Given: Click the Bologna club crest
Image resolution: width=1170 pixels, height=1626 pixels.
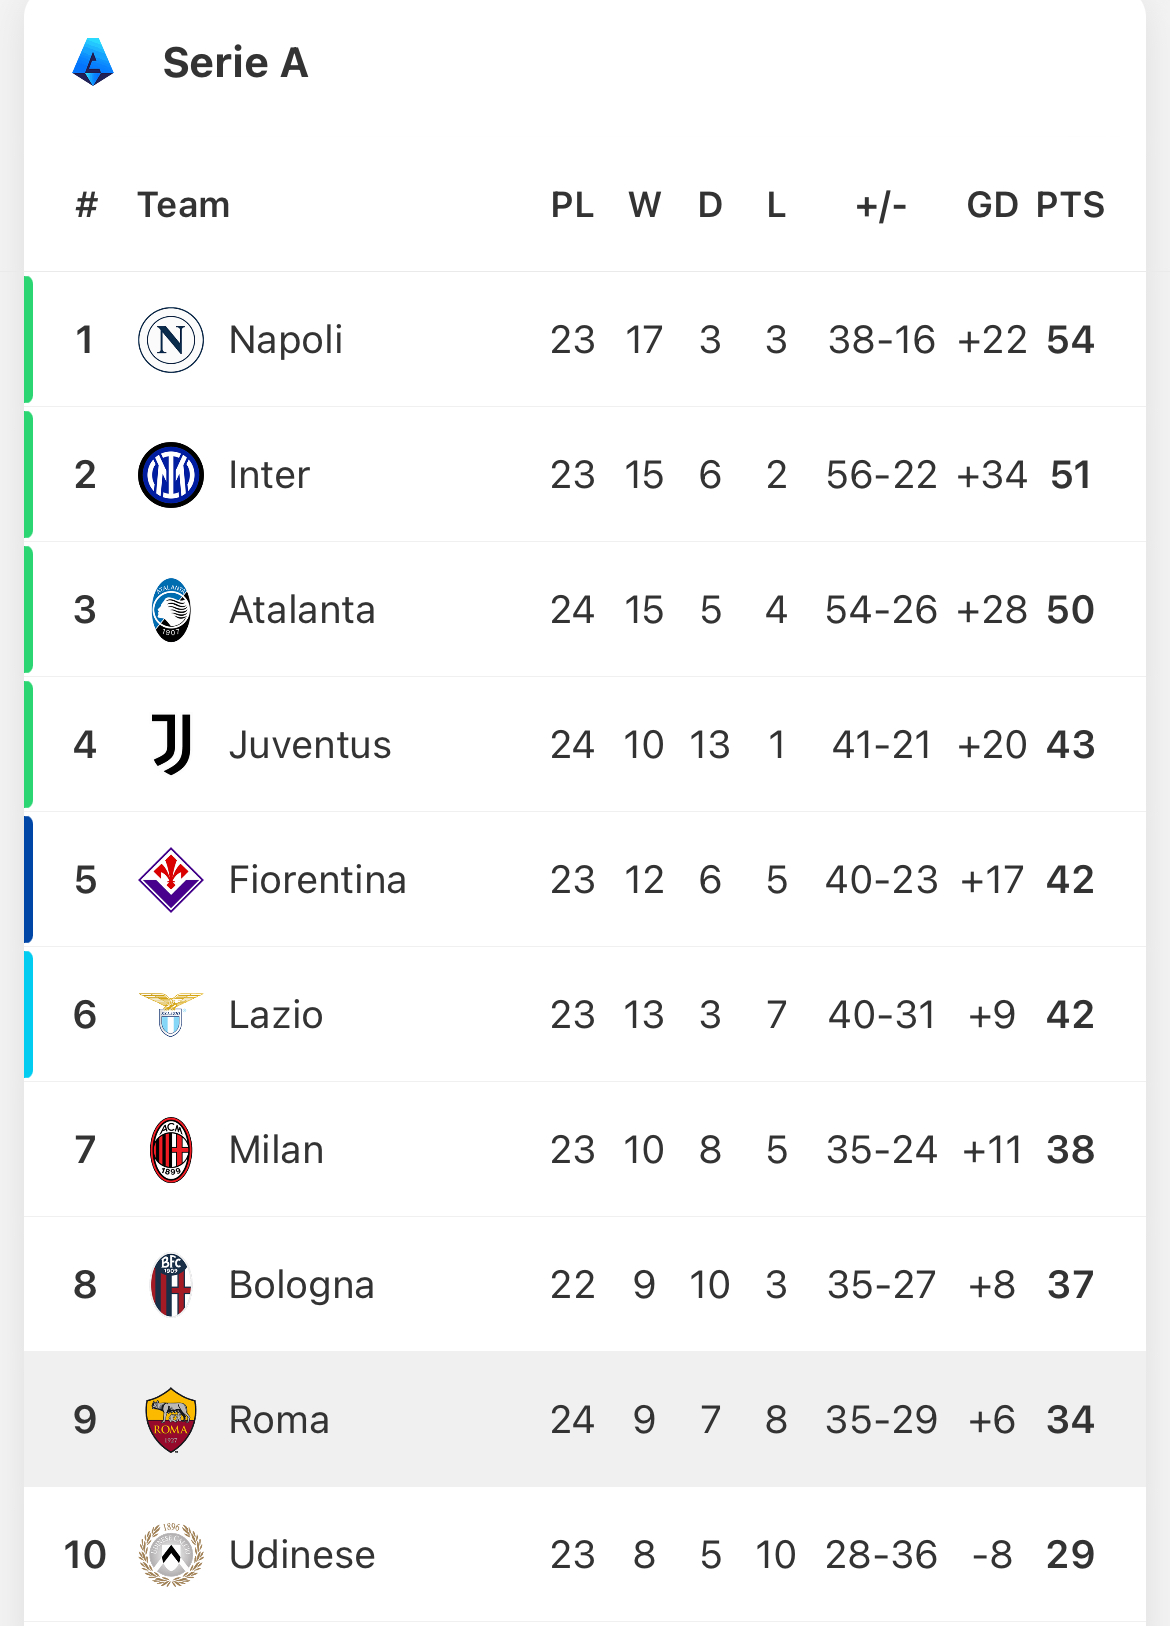Looking at the screenshot, I should [171, 1285].
